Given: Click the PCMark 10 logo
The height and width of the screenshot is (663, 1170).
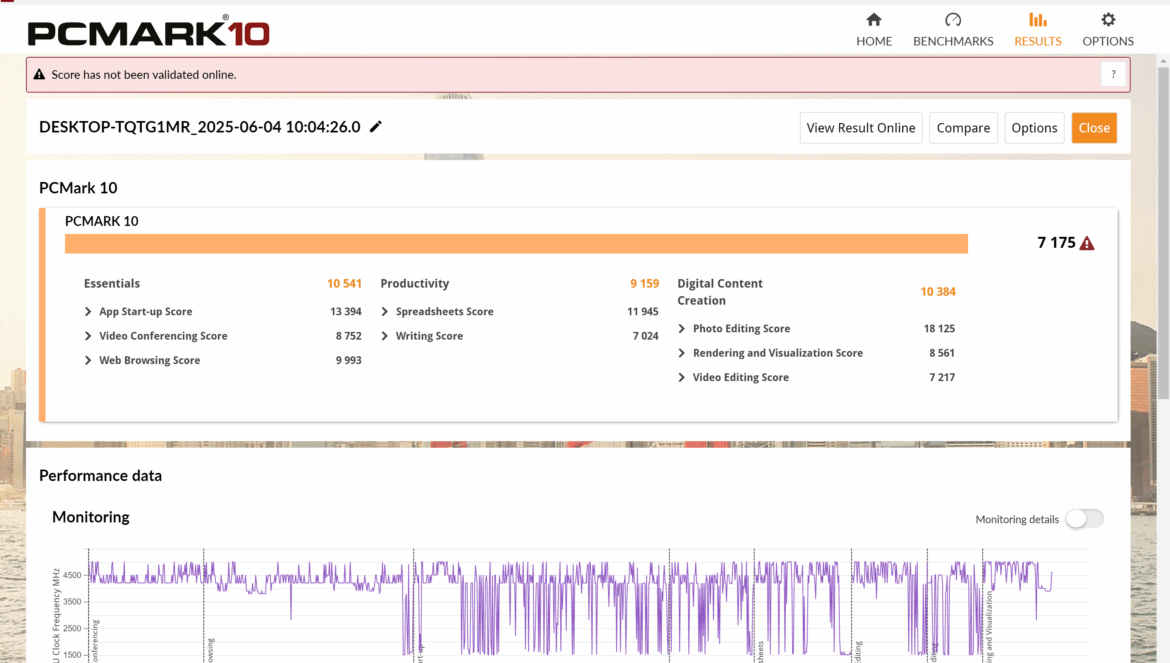Looking at the screenshot, I should [148, 31].
